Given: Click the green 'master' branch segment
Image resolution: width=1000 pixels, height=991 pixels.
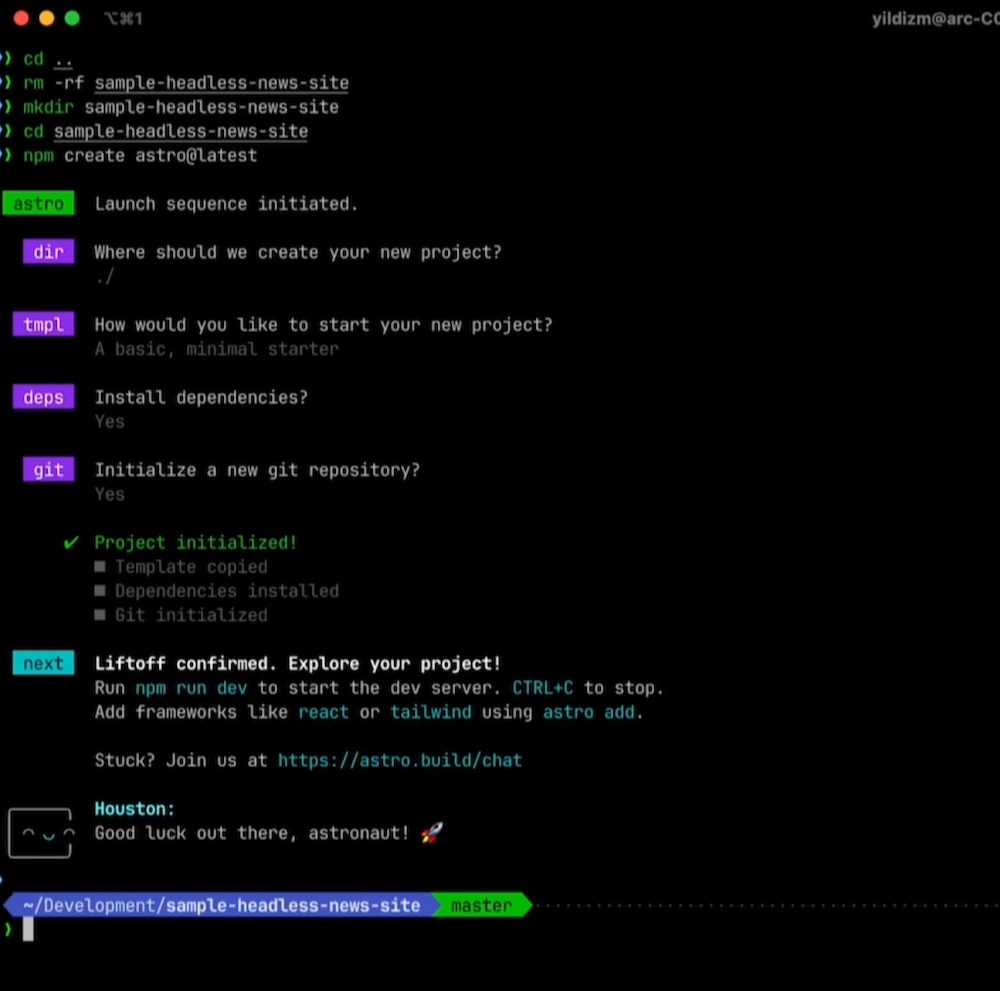Looking at the screenshot, I should (x=482, y=906).
